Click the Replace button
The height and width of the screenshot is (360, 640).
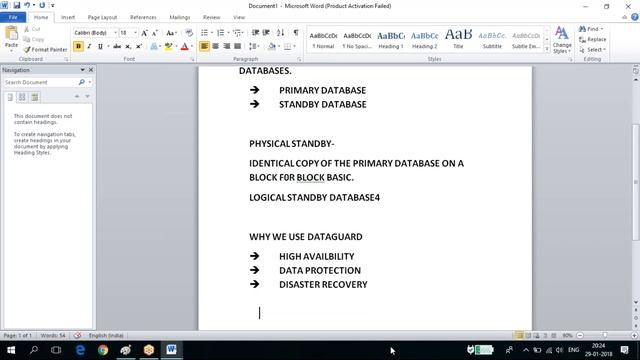(x=593, y=40)
